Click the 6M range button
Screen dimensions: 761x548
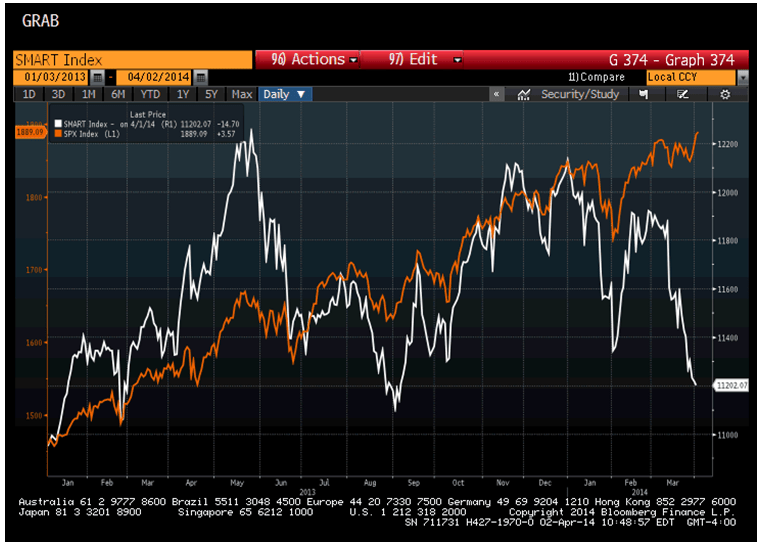tap(118, 94)
